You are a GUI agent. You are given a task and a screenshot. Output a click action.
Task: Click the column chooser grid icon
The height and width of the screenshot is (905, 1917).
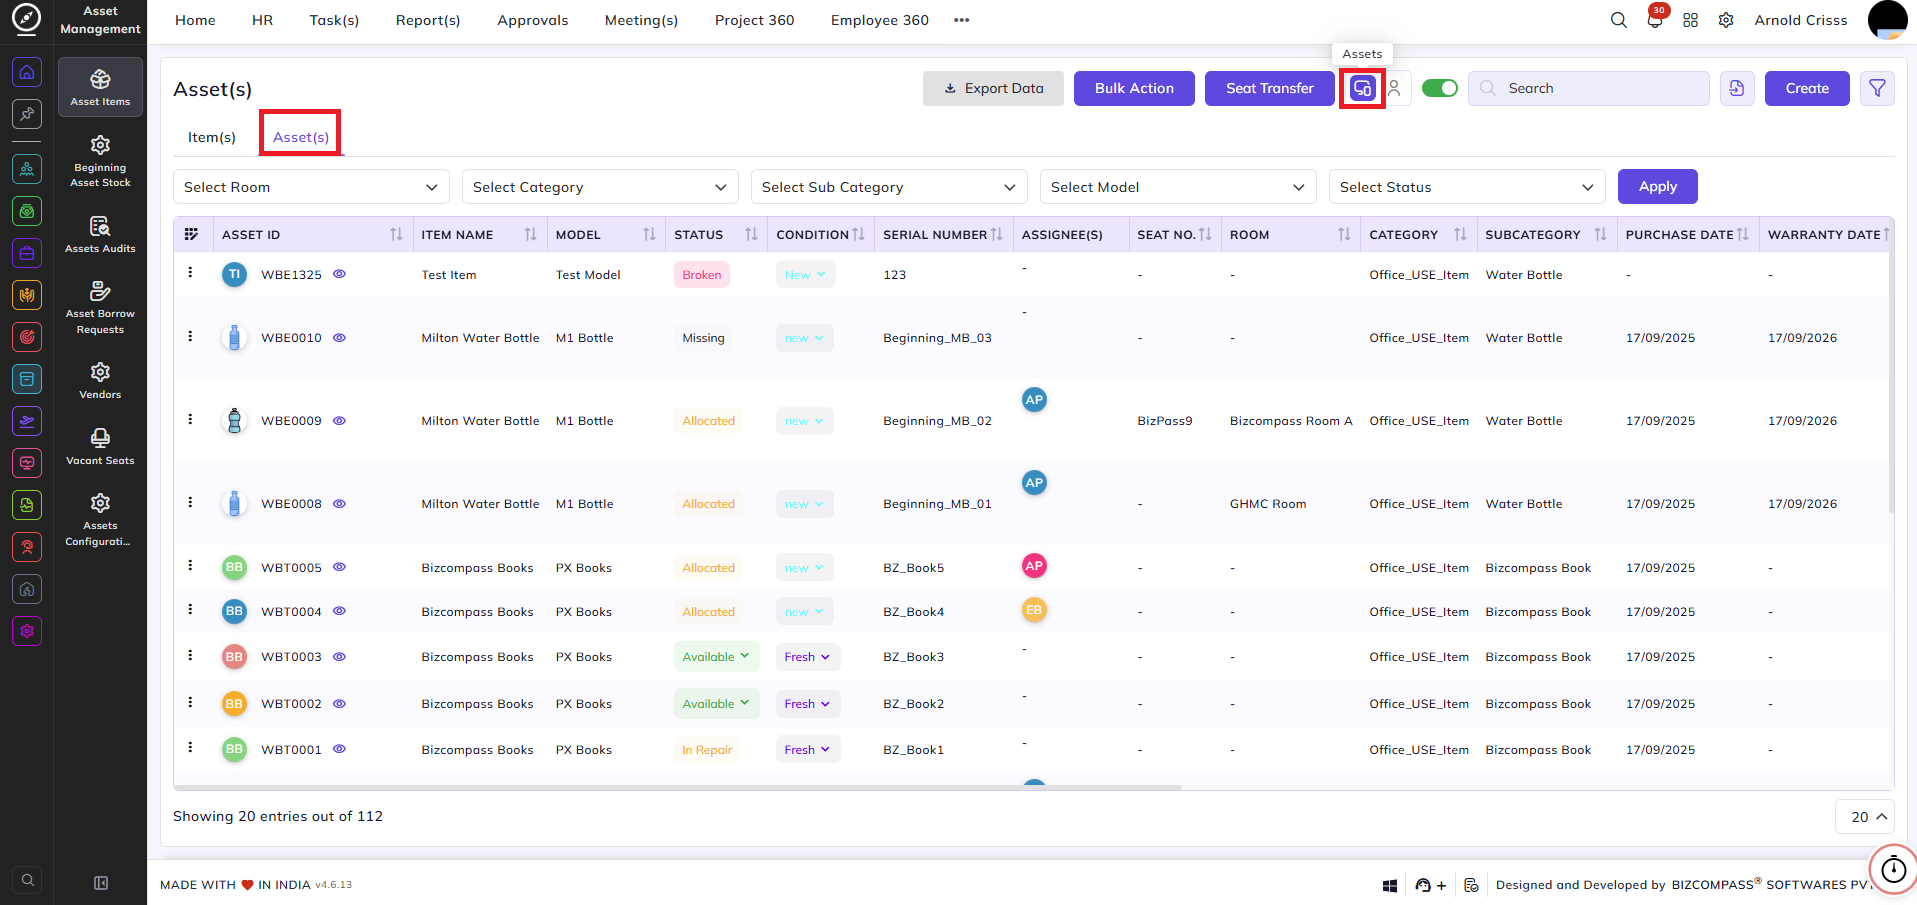[x=192, y=234]
